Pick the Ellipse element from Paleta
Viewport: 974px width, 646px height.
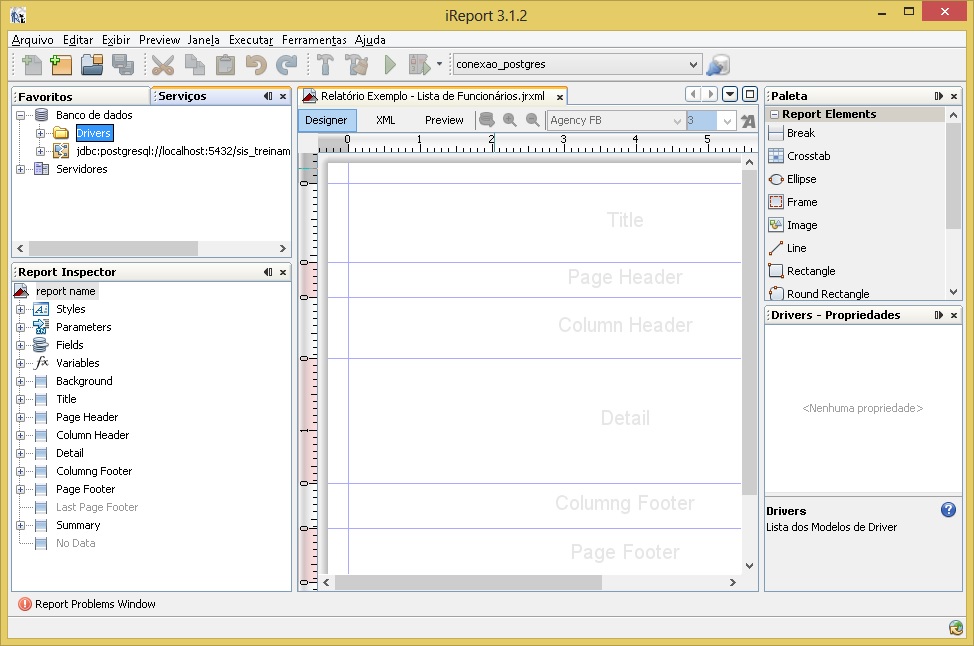(800, 179)
